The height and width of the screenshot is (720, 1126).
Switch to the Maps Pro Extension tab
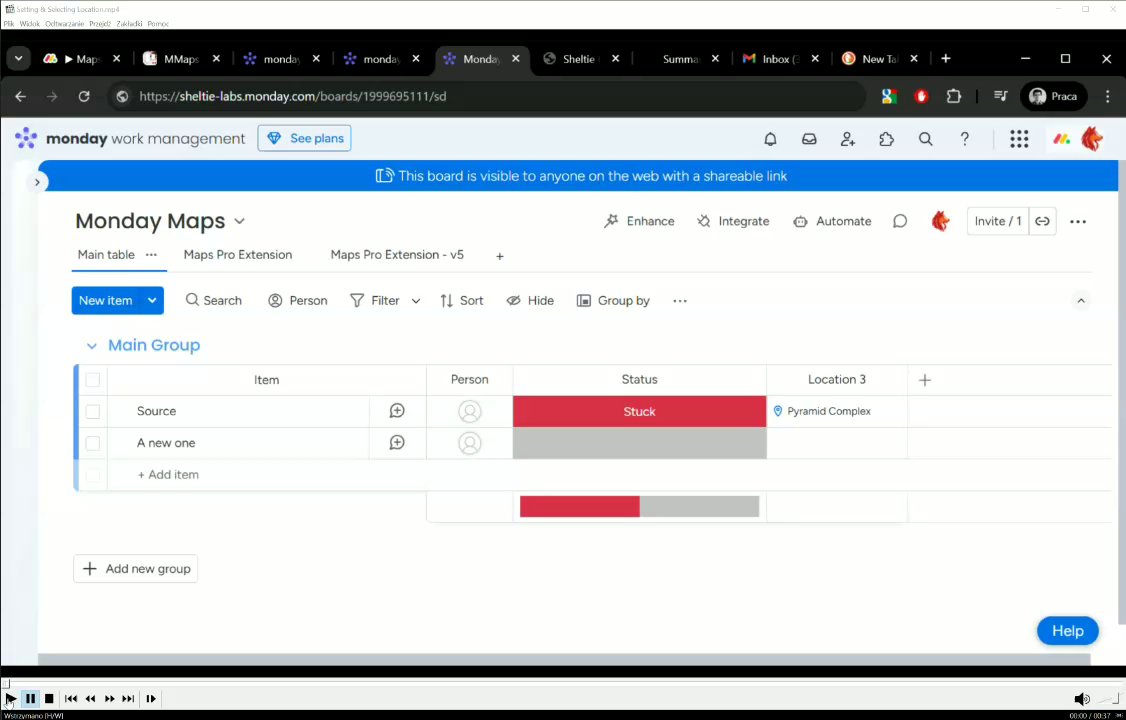pos(238,255)
